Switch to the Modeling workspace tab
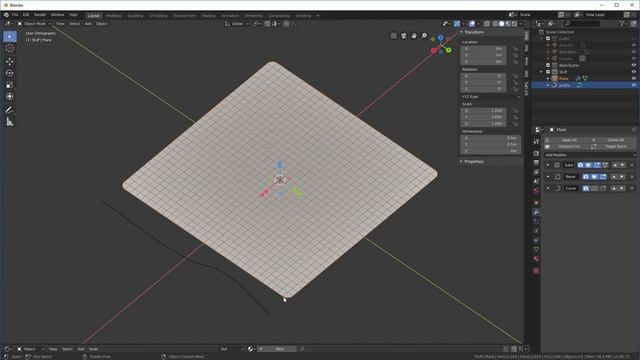 pyautogui.click(x=113, y=16)
